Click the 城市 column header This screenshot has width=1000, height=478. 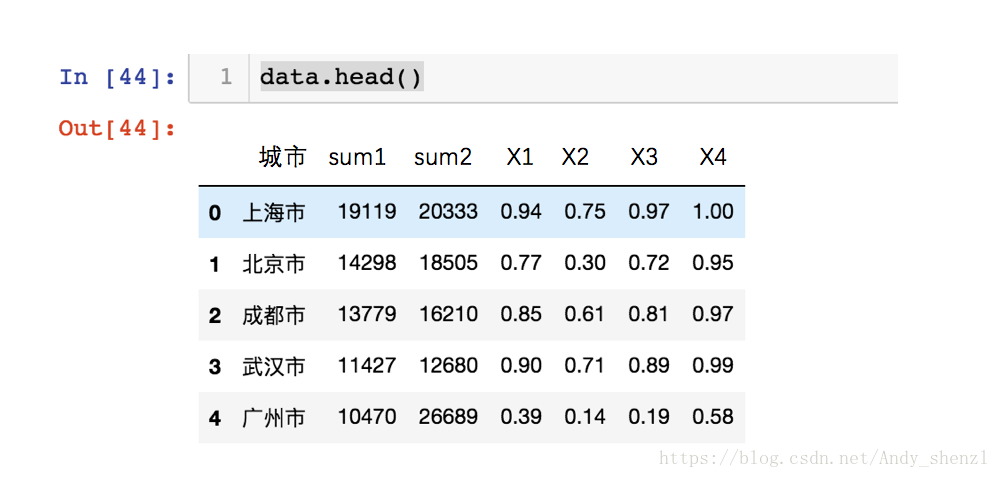pos(283,157)
